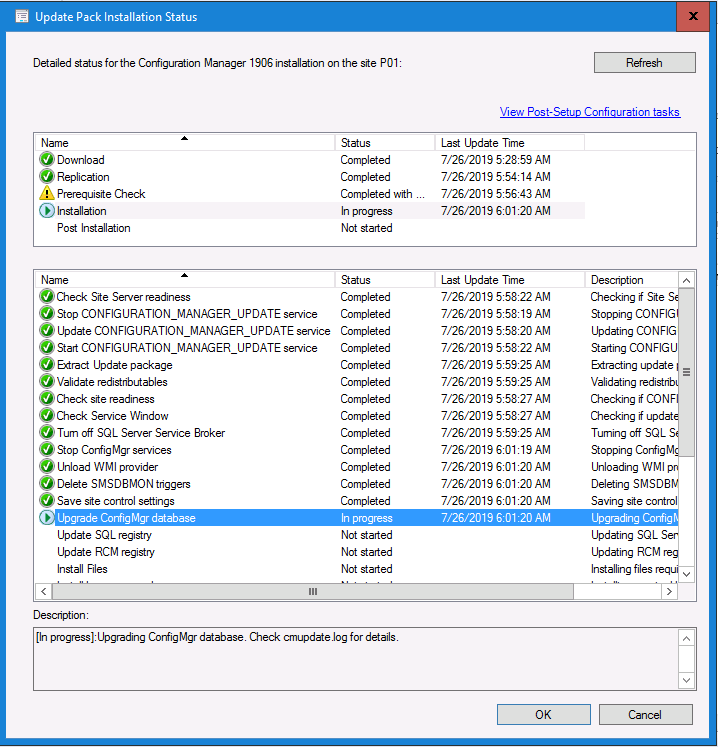The width and height of the screenshot is (718, 747).
Task: Sort lower list by Status column header
Action: click(385, 280)
